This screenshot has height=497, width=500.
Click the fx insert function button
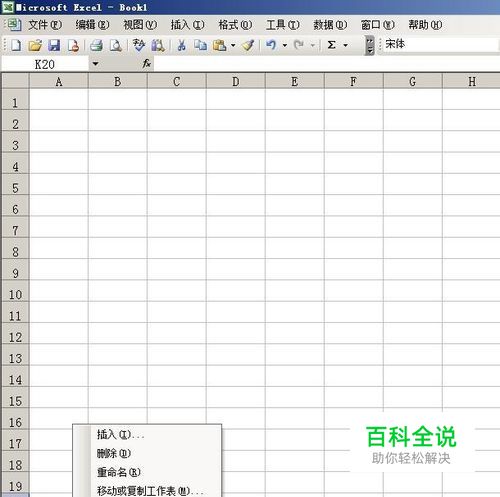(147, 63)
